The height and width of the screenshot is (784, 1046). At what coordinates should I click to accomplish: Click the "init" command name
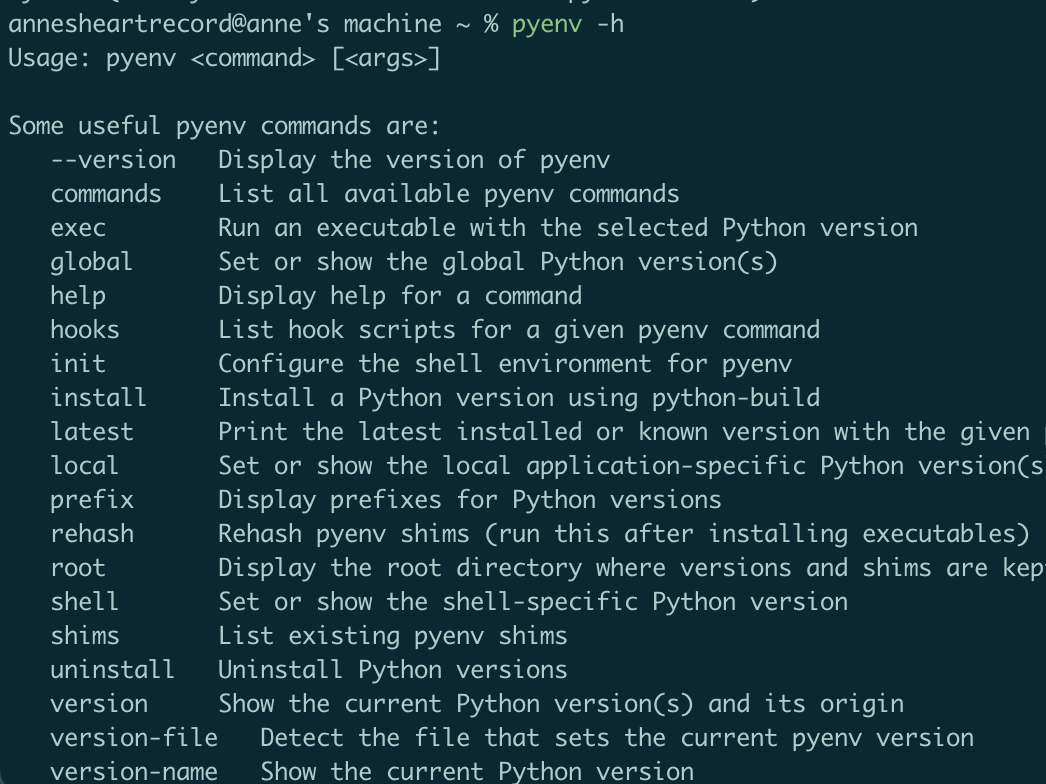click(x=78, y=364)
